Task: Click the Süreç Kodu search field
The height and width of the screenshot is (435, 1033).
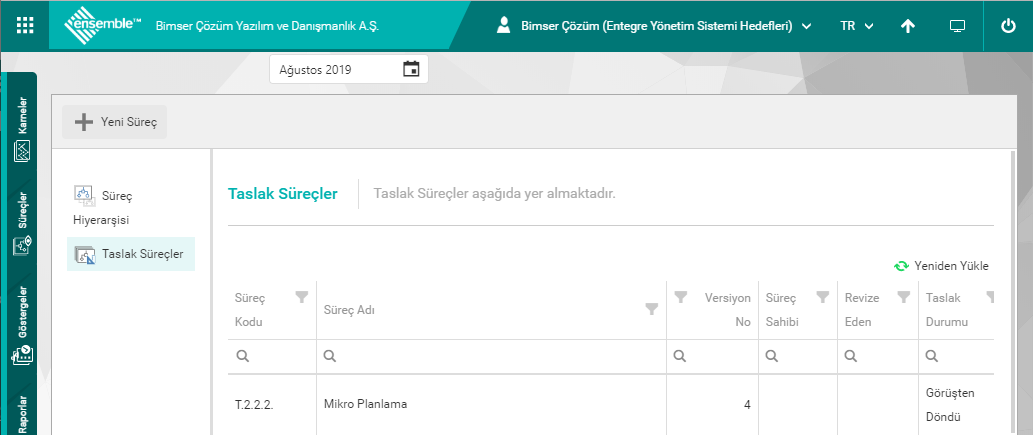Action: (272, 356)
